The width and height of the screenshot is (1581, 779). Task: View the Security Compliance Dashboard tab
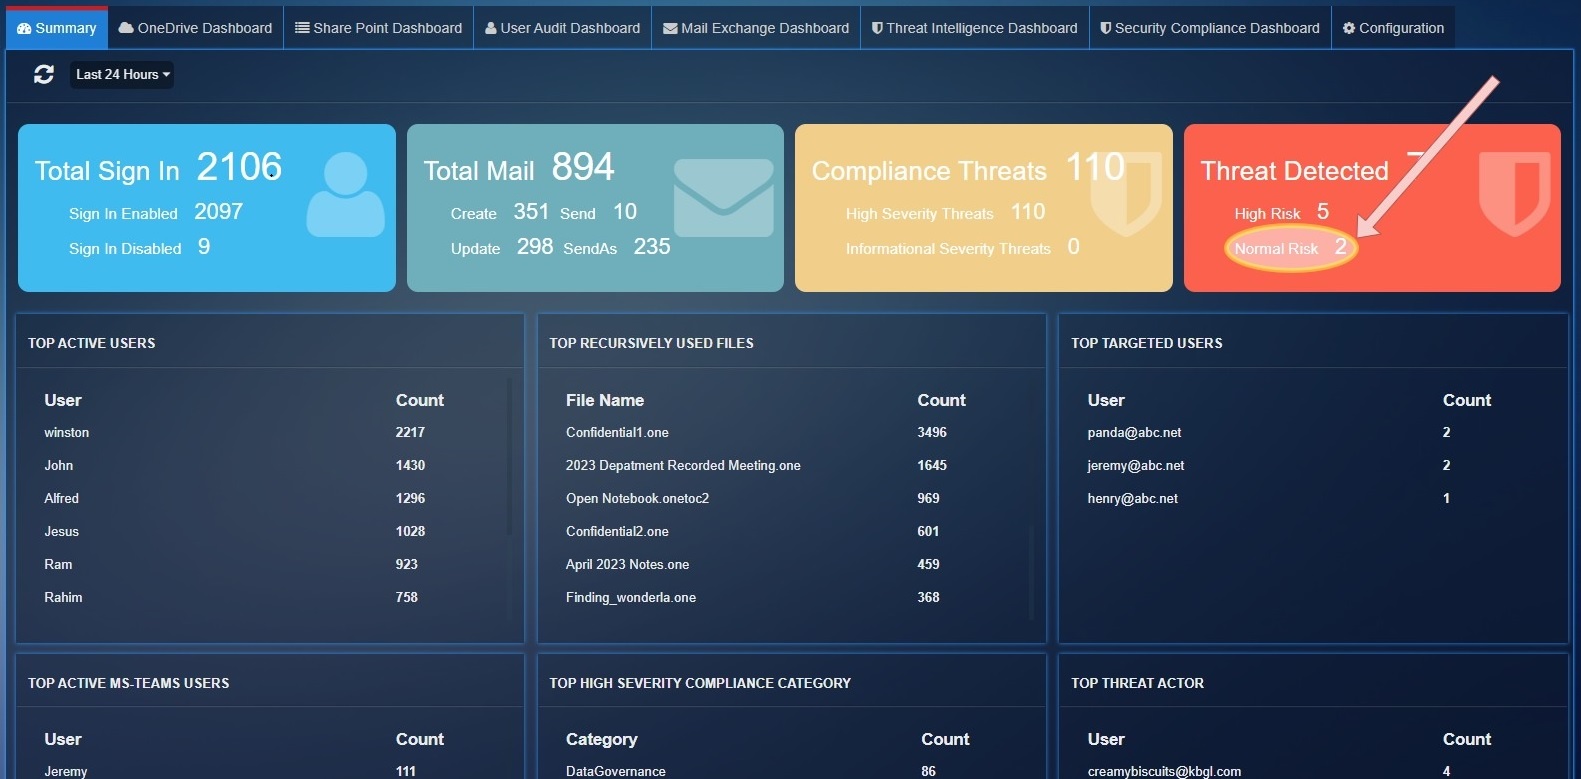[1210, 28]
